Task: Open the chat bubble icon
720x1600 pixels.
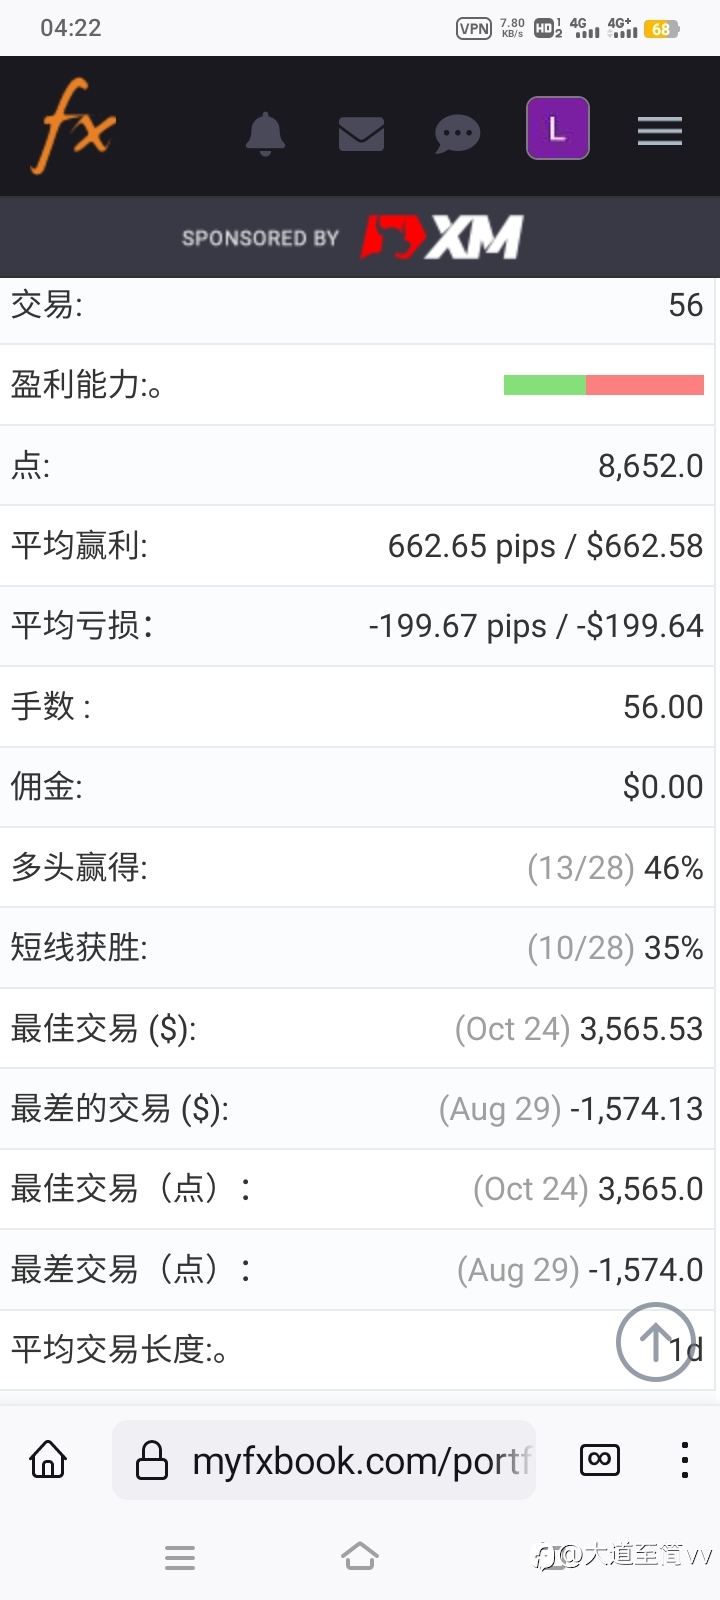Action: tap(457, 134)
